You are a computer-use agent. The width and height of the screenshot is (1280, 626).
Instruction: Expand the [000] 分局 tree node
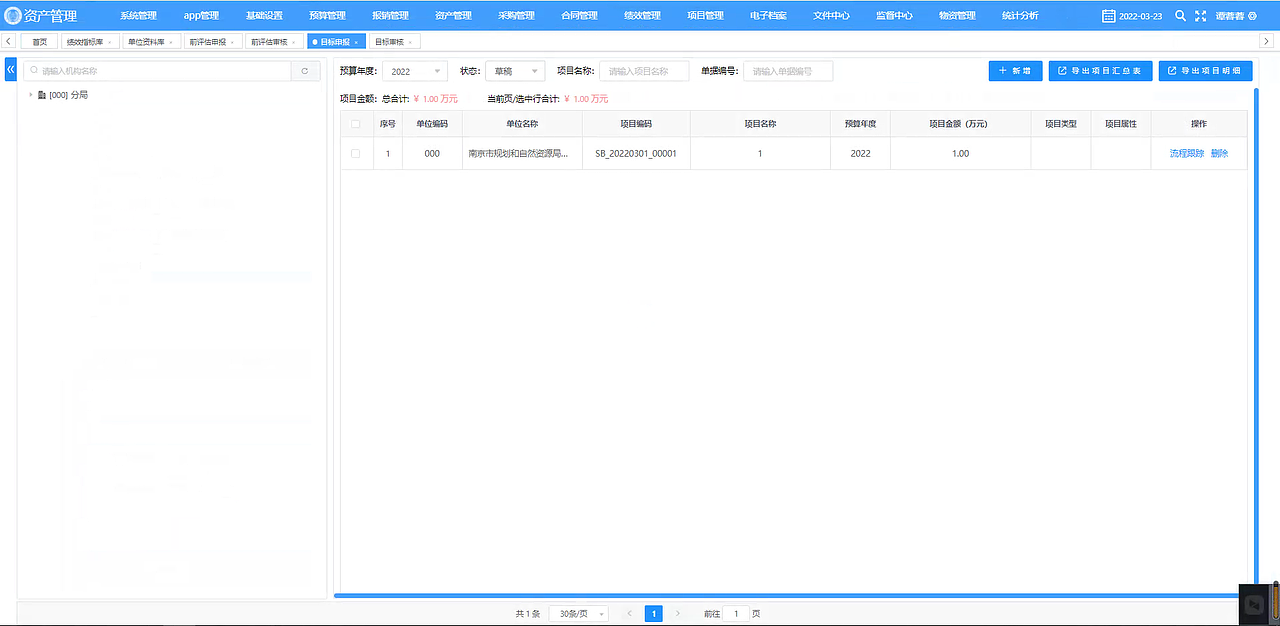tap(30, 95)
